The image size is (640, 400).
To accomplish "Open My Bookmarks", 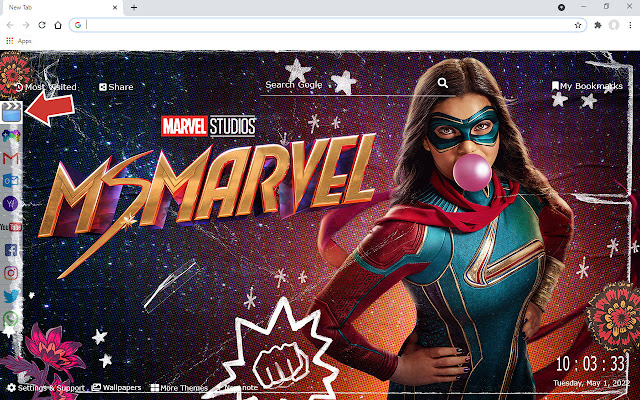I will (x=587, y=86).
